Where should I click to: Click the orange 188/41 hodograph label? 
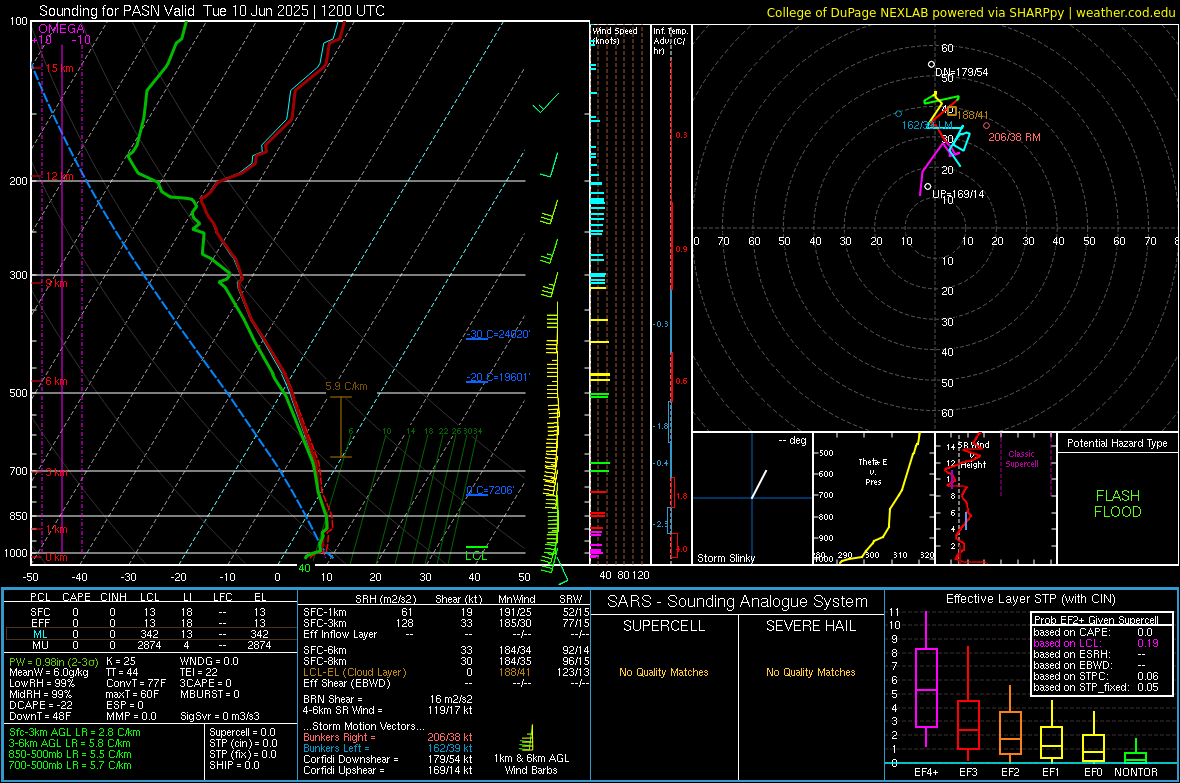click(972, 115)
